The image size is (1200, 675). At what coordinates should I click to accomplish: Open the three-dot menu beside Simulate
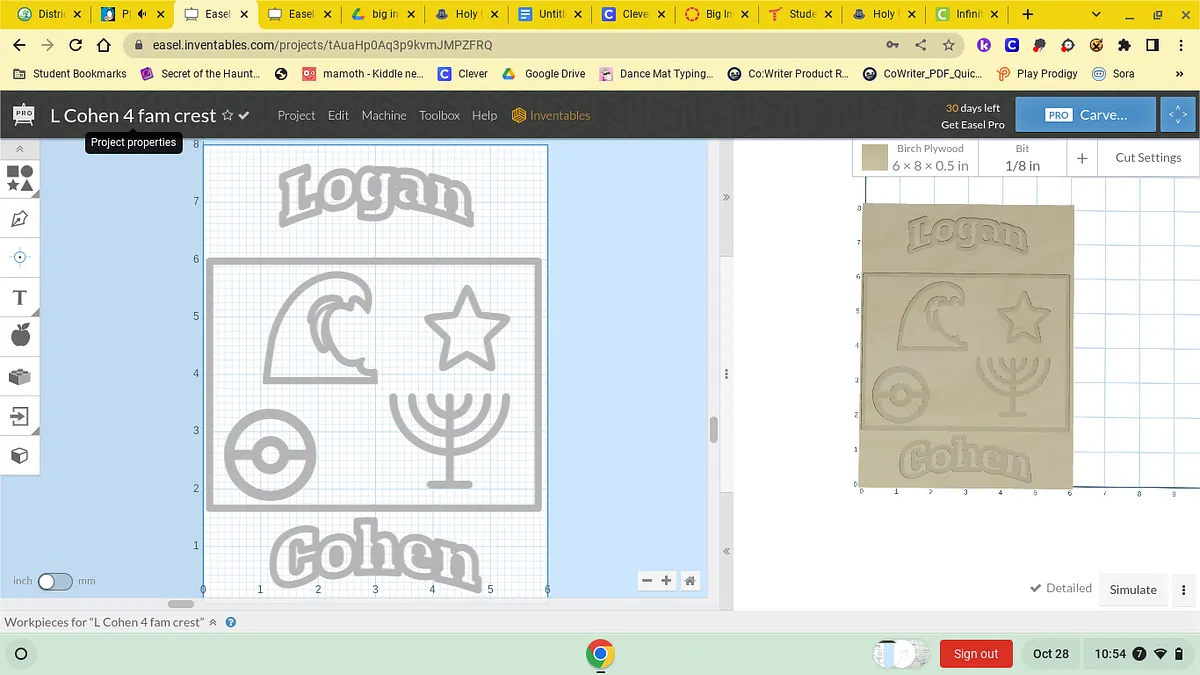[x=1184, y=590]
